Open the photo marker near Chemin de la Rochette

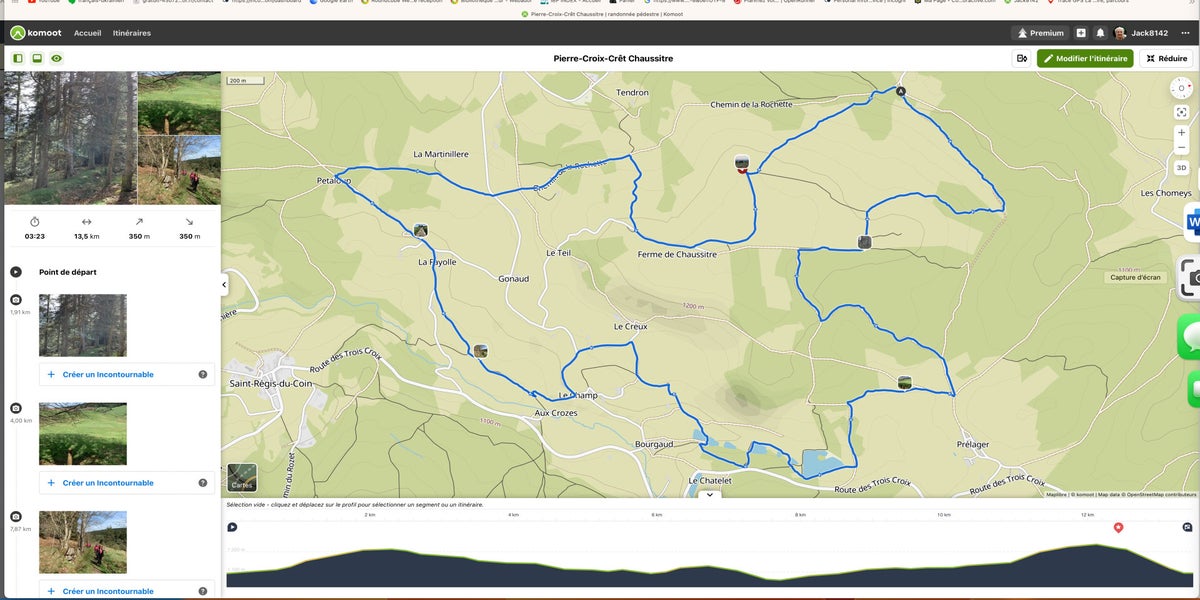pos(742,163)
